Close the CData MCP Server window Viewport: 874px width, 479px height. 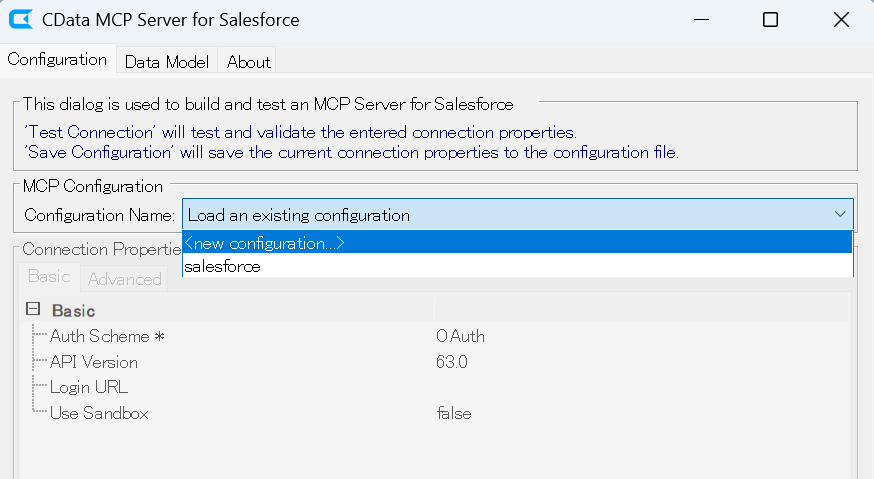841,20
